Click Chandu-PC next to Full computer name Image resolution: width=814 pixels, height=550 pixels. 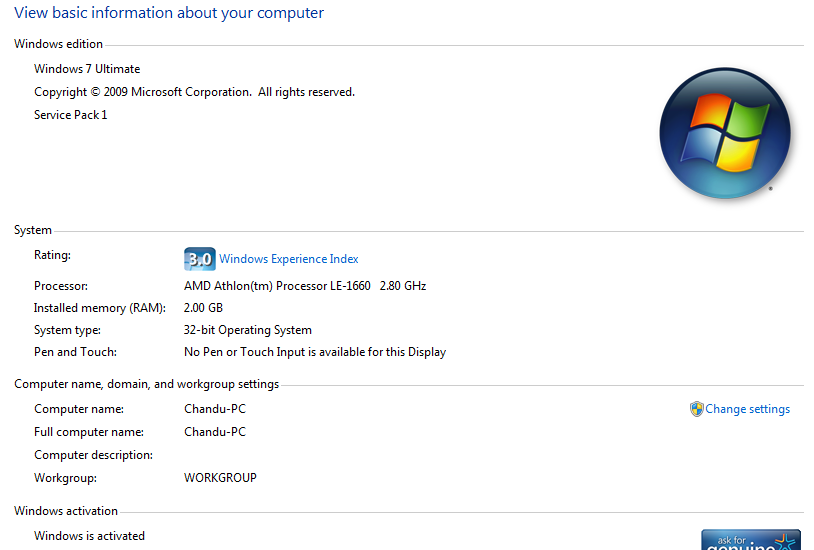(x=215, y=432)
